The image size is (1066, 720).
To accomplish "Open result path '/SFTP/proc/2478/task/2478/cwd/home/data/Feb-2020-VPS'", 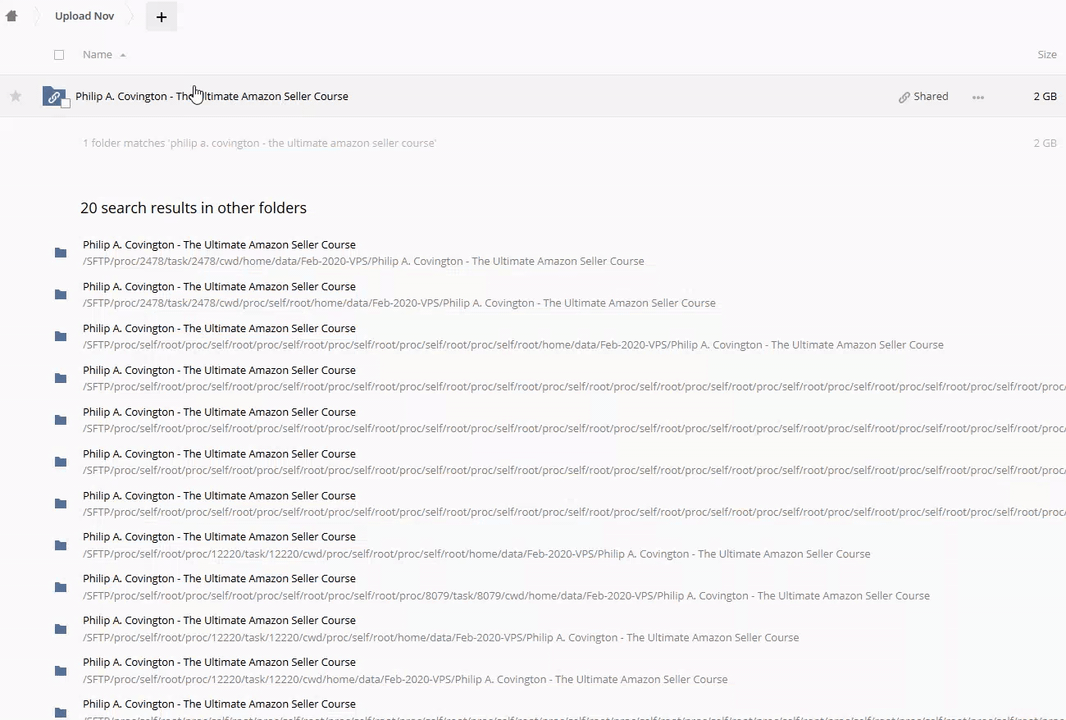I will coord(363,261).
